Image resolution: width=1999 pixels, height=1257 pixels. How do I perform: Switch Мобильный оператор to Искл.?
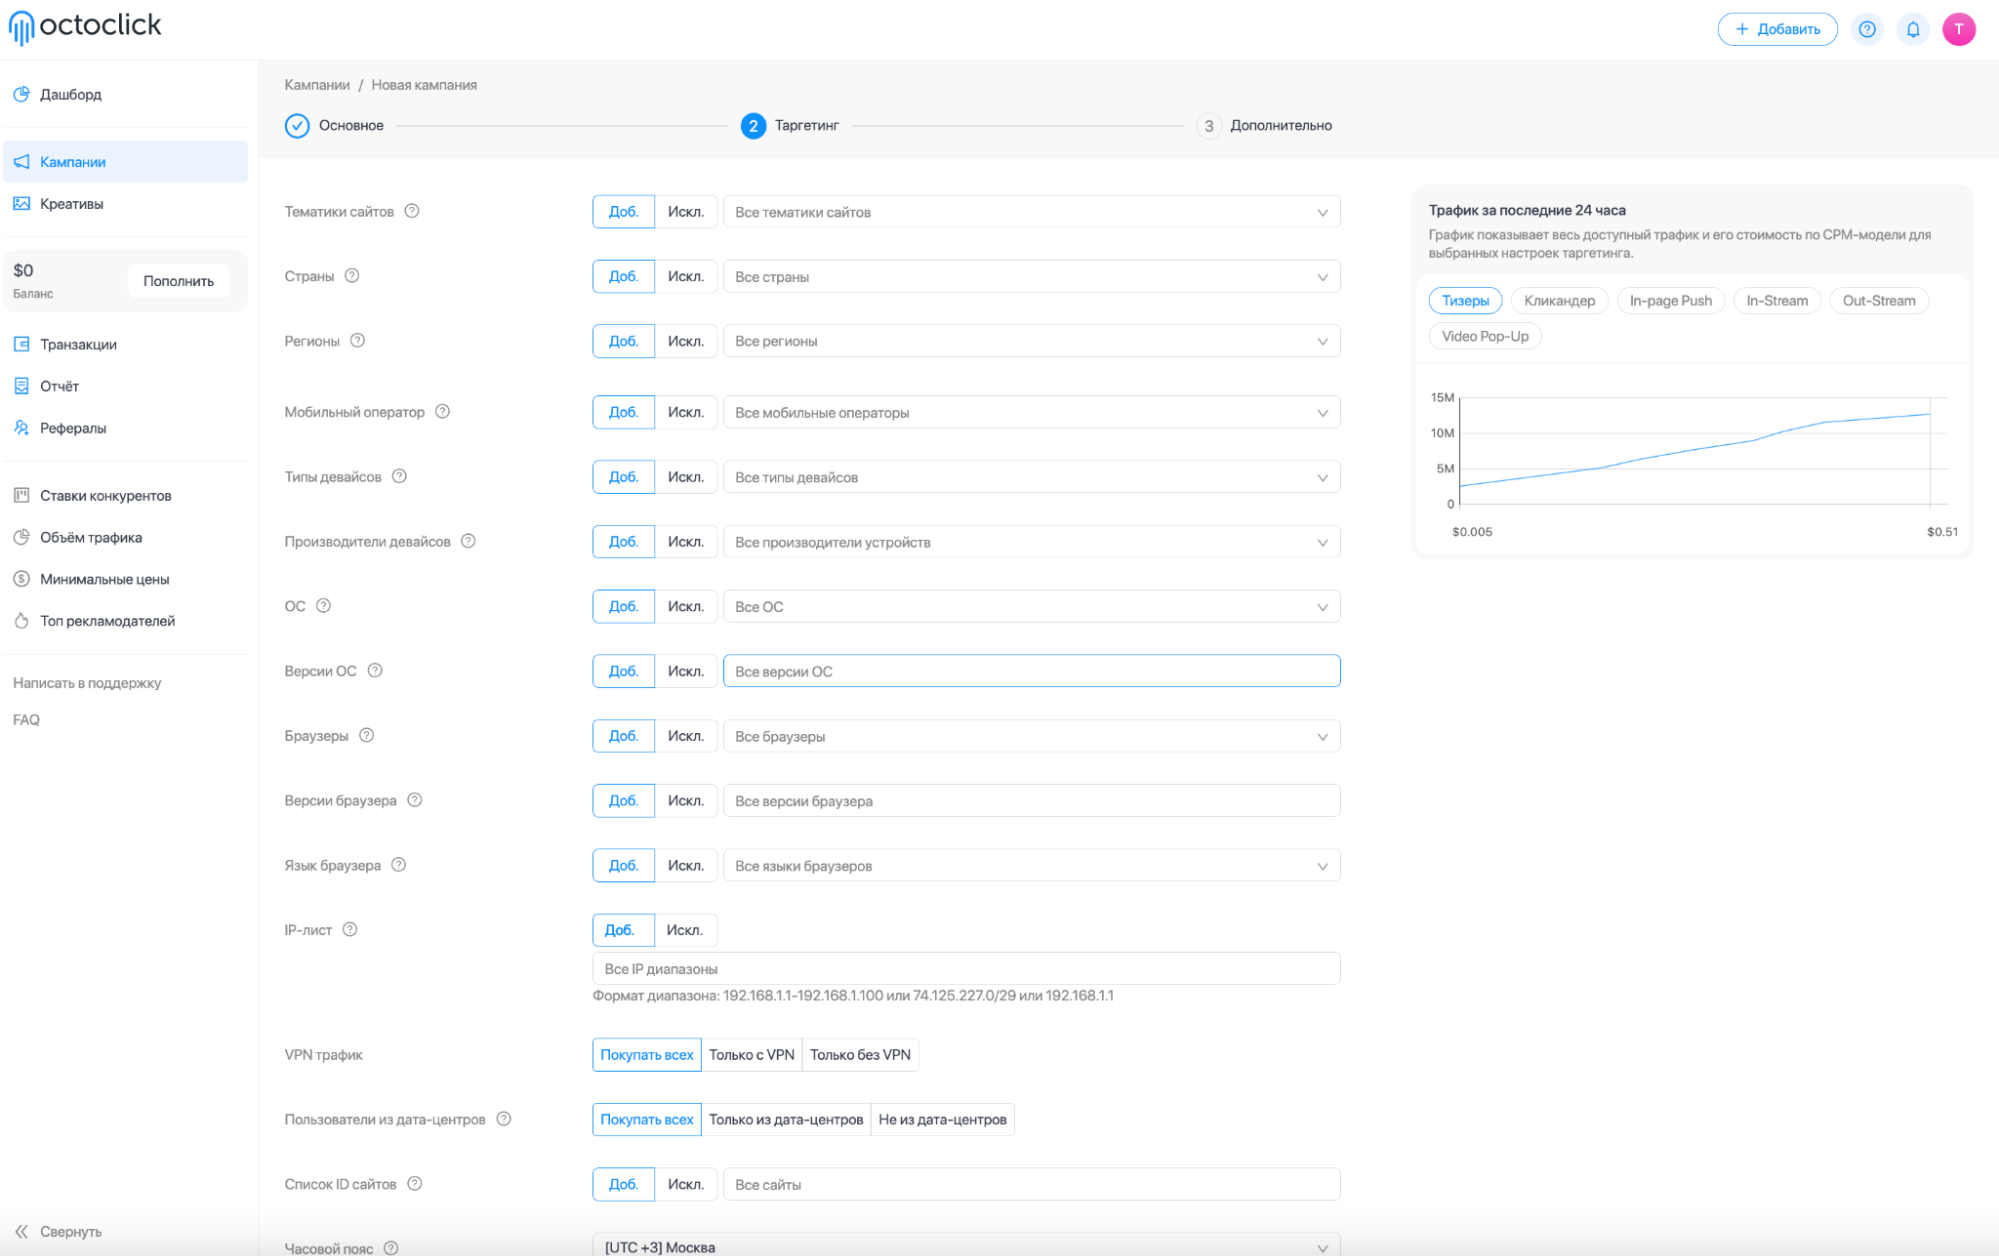pos(686,412)
